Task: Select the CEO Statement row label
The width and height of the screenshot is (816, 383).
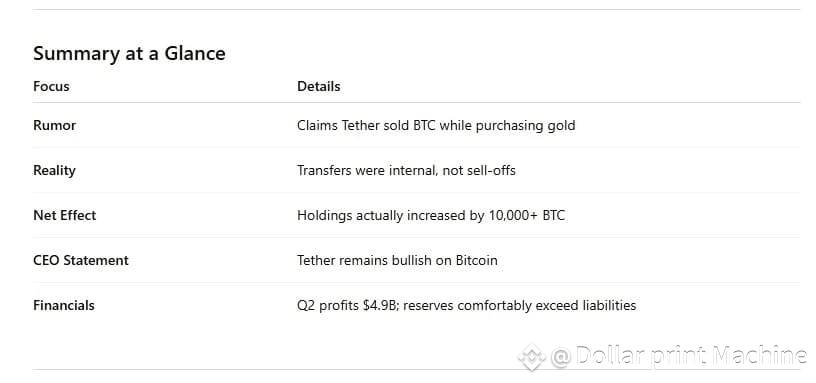Action: pos(81,260)
